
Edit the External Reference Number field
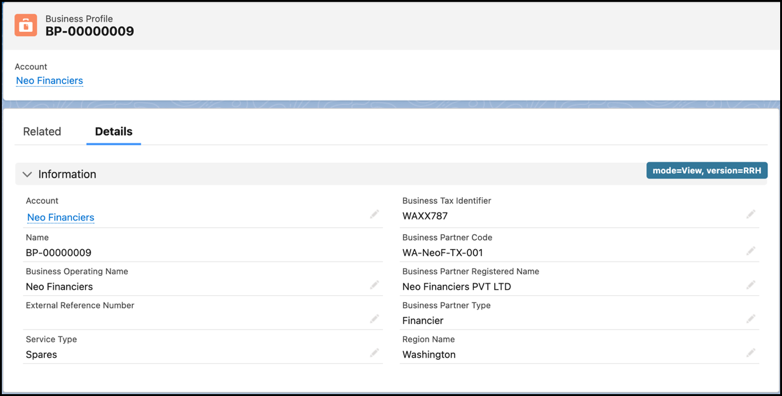(374, 319)
